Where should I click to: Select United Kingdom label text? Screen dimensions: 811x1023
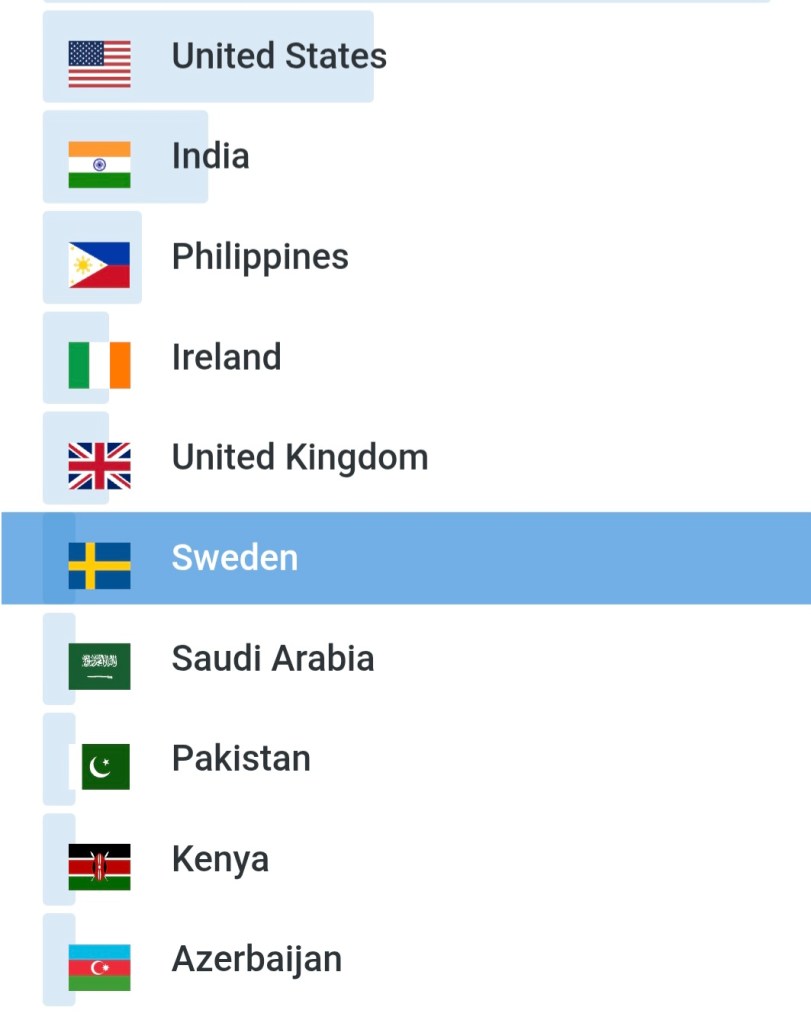click(x=300, y=457)
